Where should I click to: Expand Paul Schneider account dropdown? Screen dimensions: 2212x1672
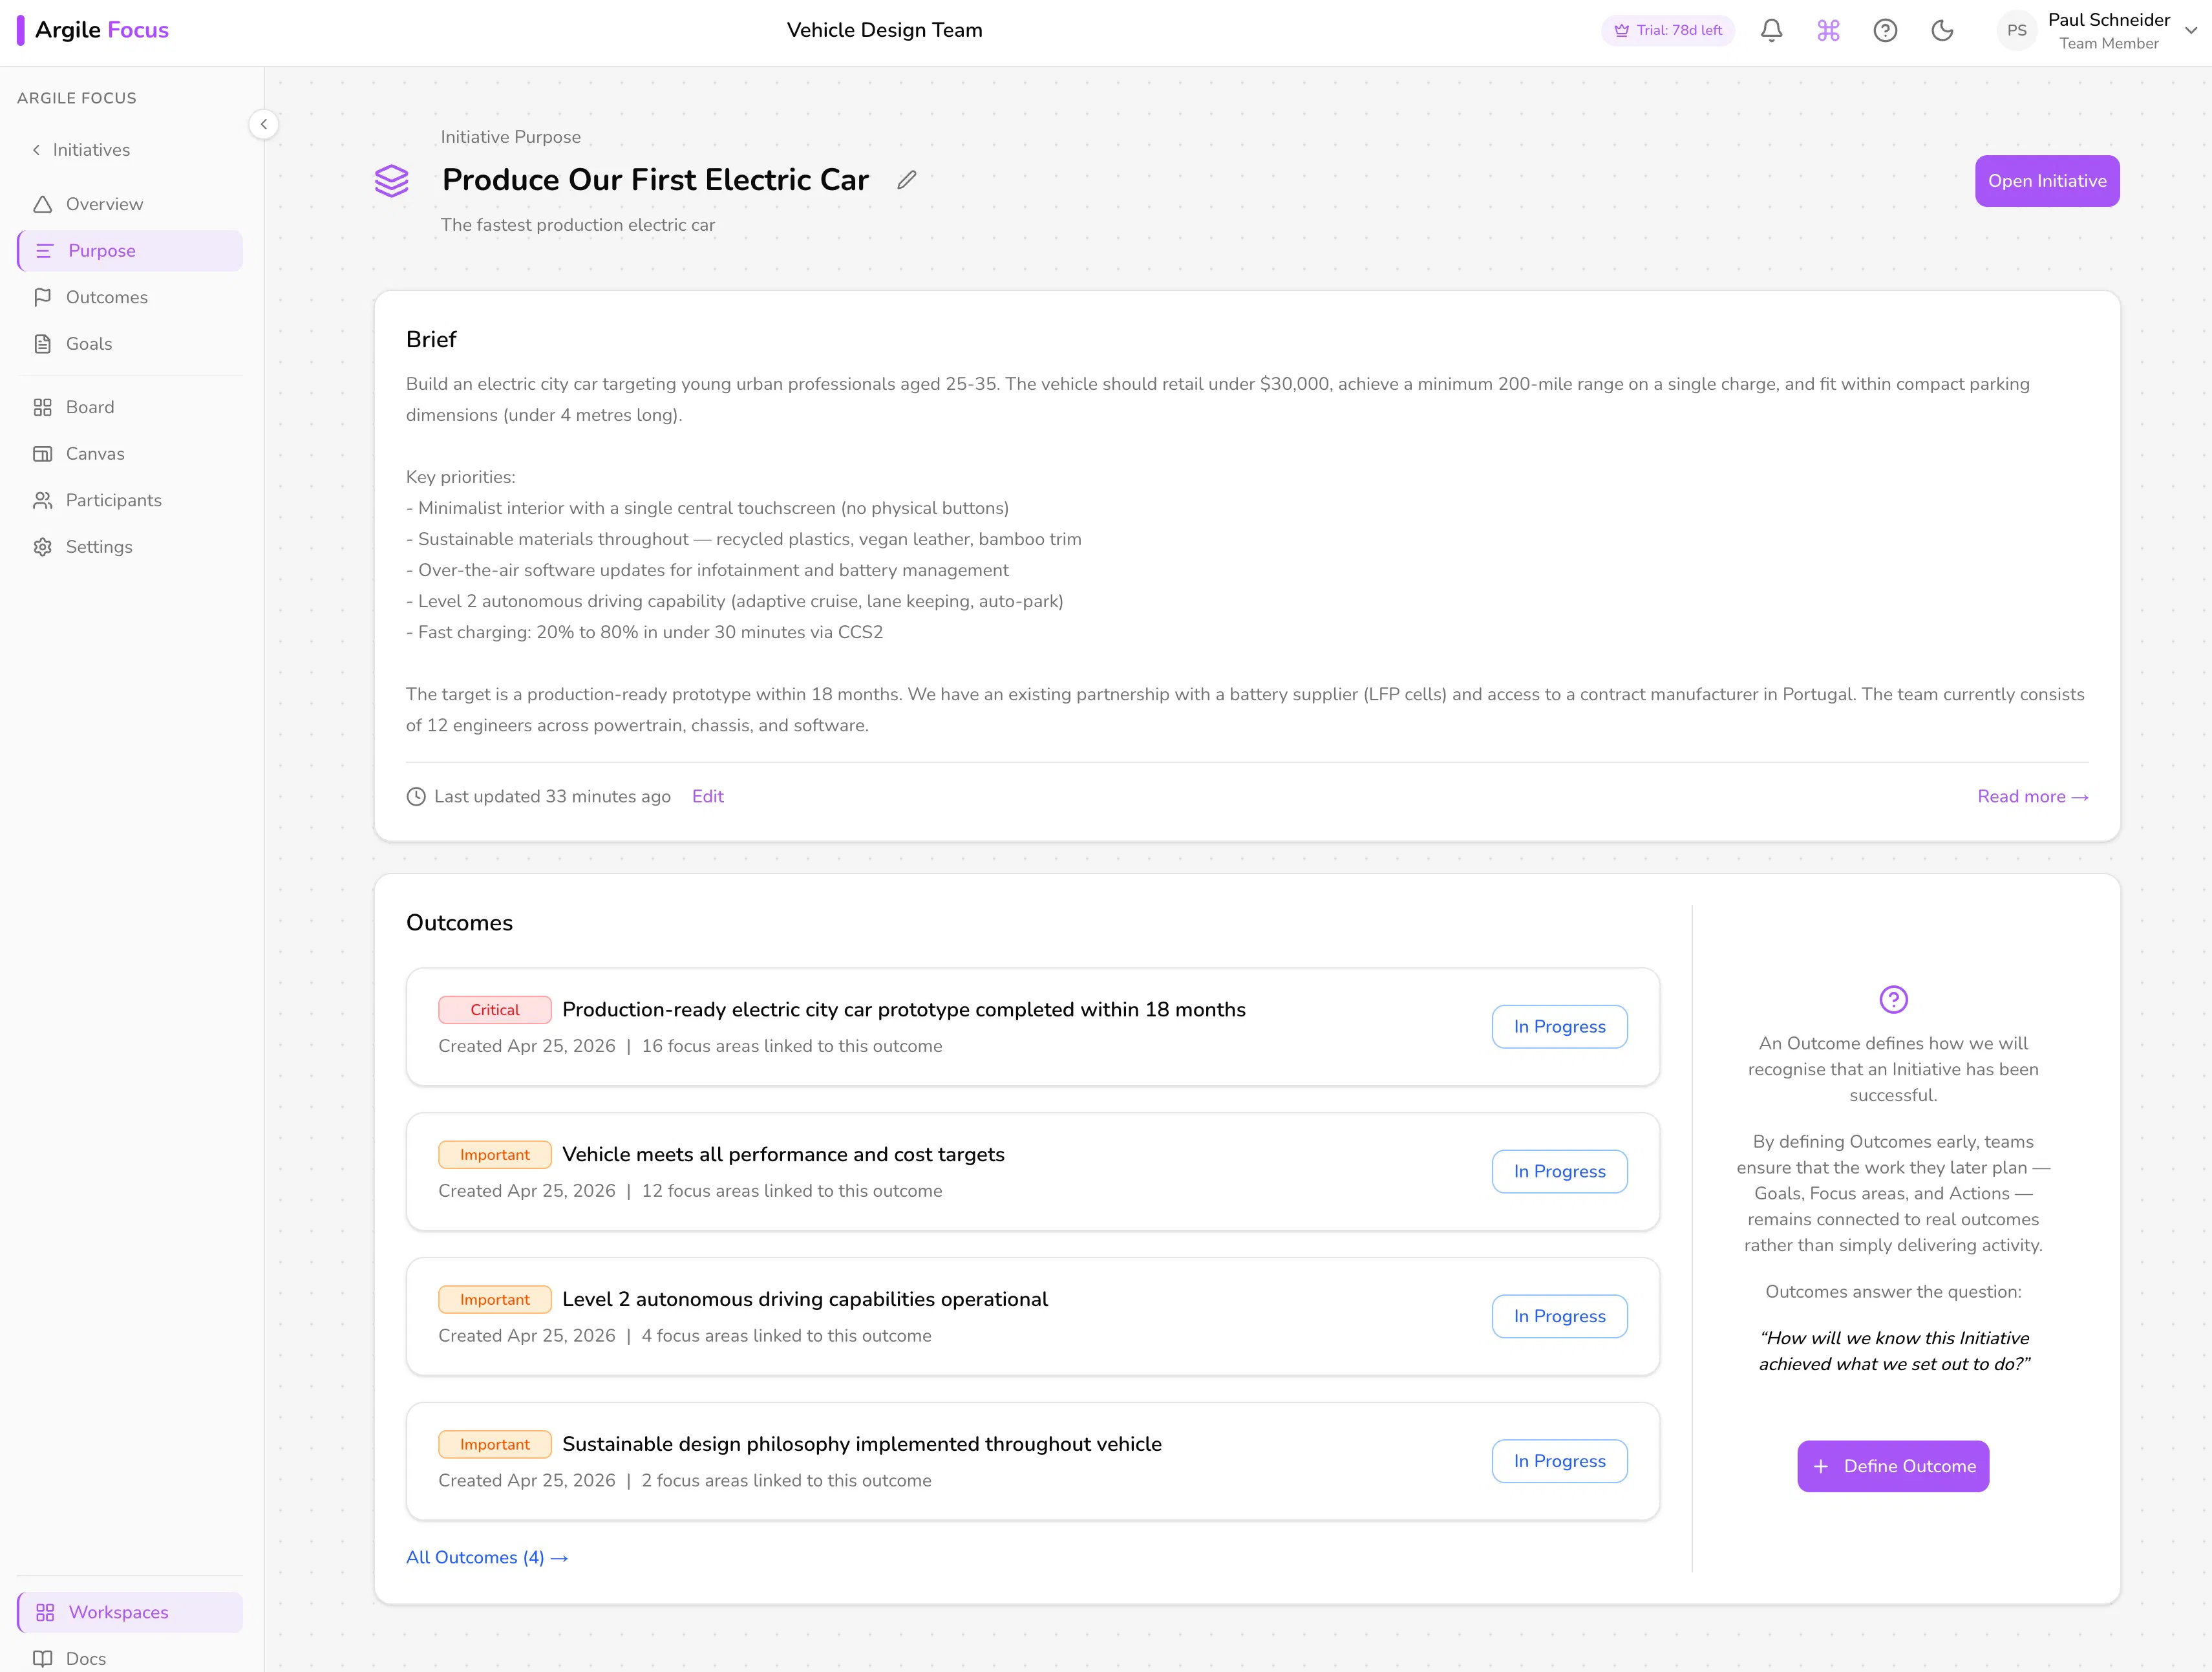point(2190,30)
